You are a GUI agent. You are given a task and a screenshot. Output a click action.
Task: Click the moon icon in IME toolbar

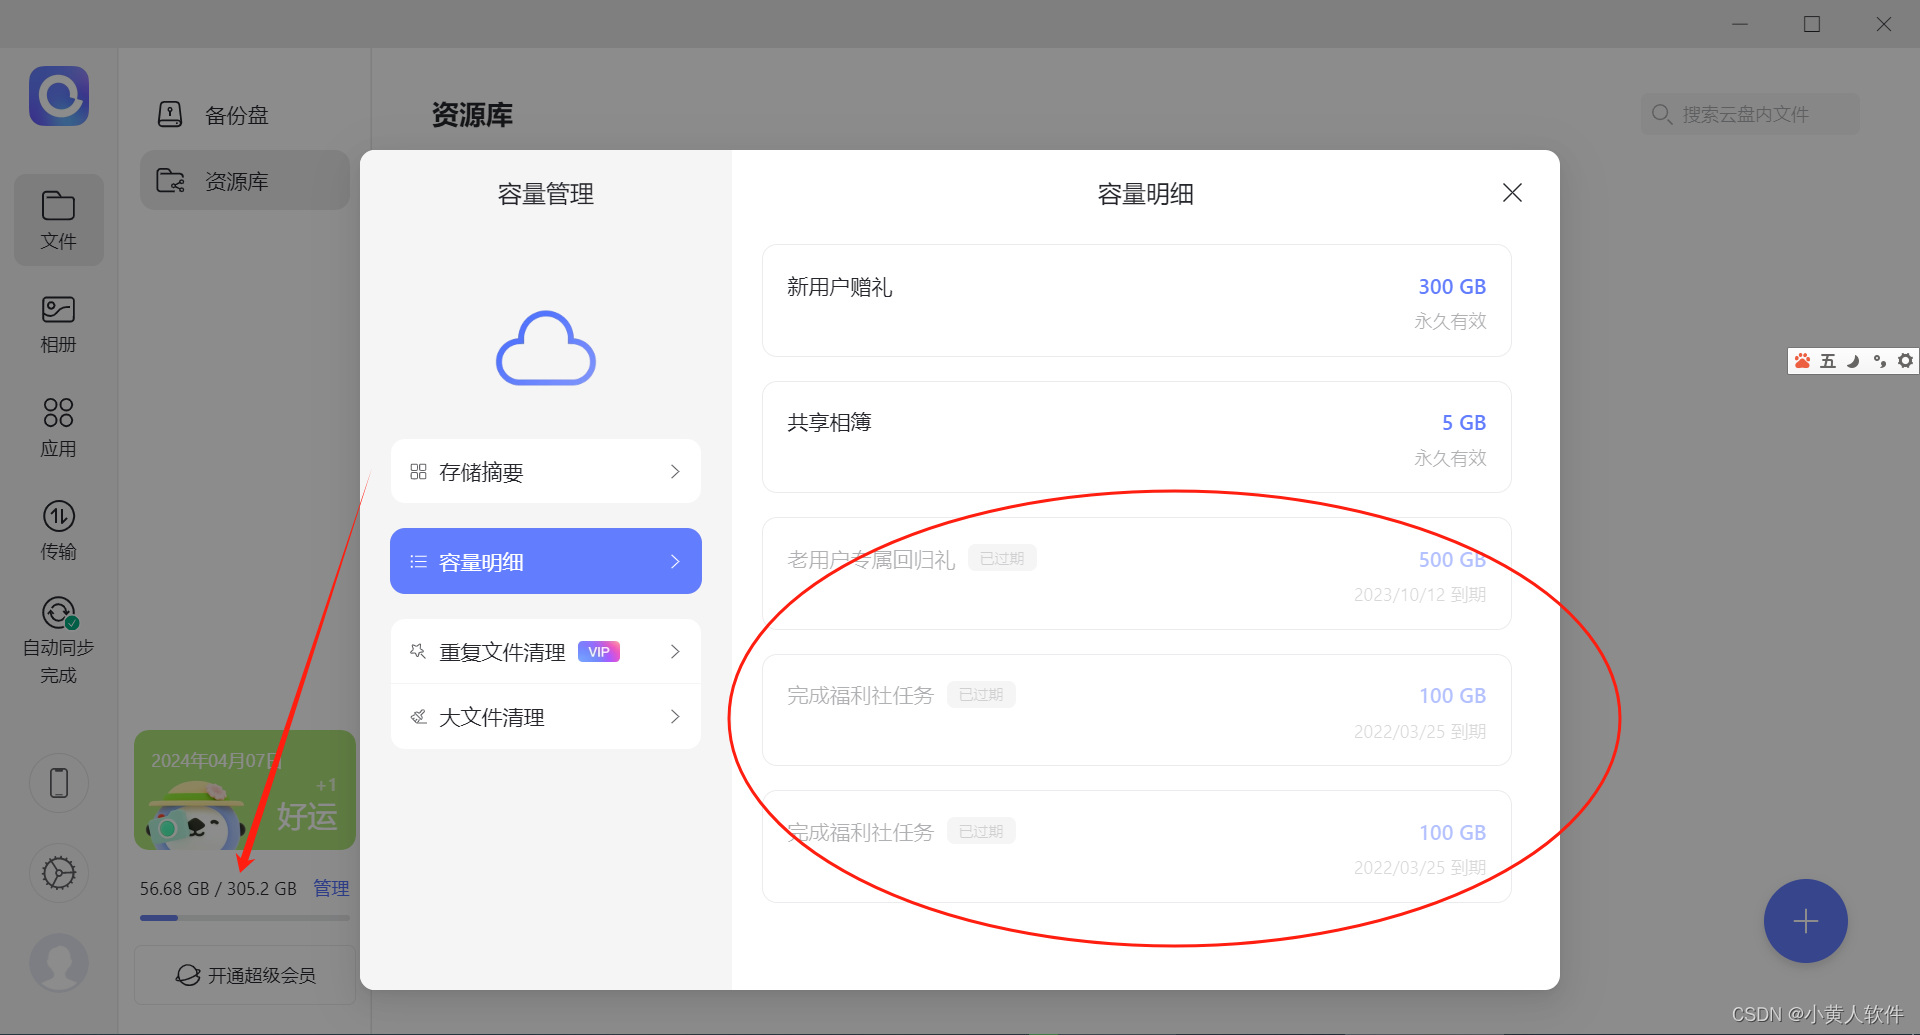(x=1854, y=361)
